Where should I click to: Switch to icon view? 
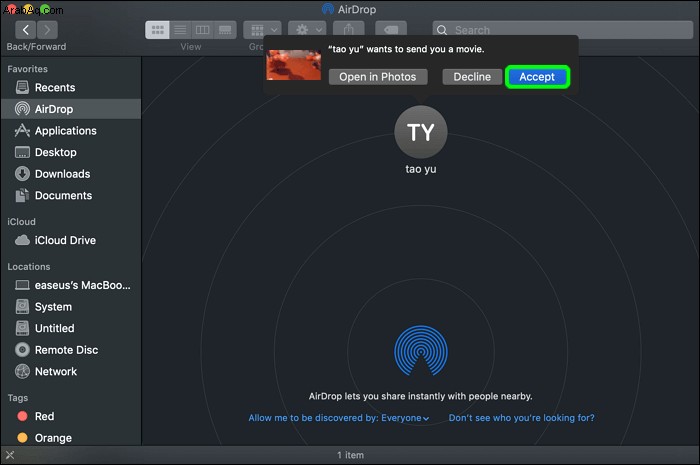(x=157, y=30)
